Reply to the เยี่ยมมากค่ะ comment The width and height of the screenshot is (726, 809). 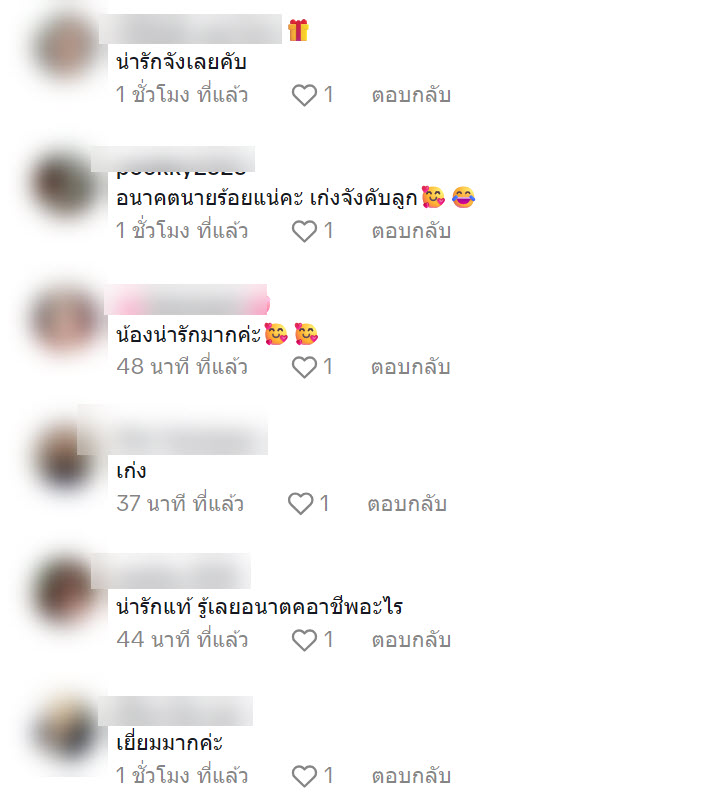[x=411, y=776]
